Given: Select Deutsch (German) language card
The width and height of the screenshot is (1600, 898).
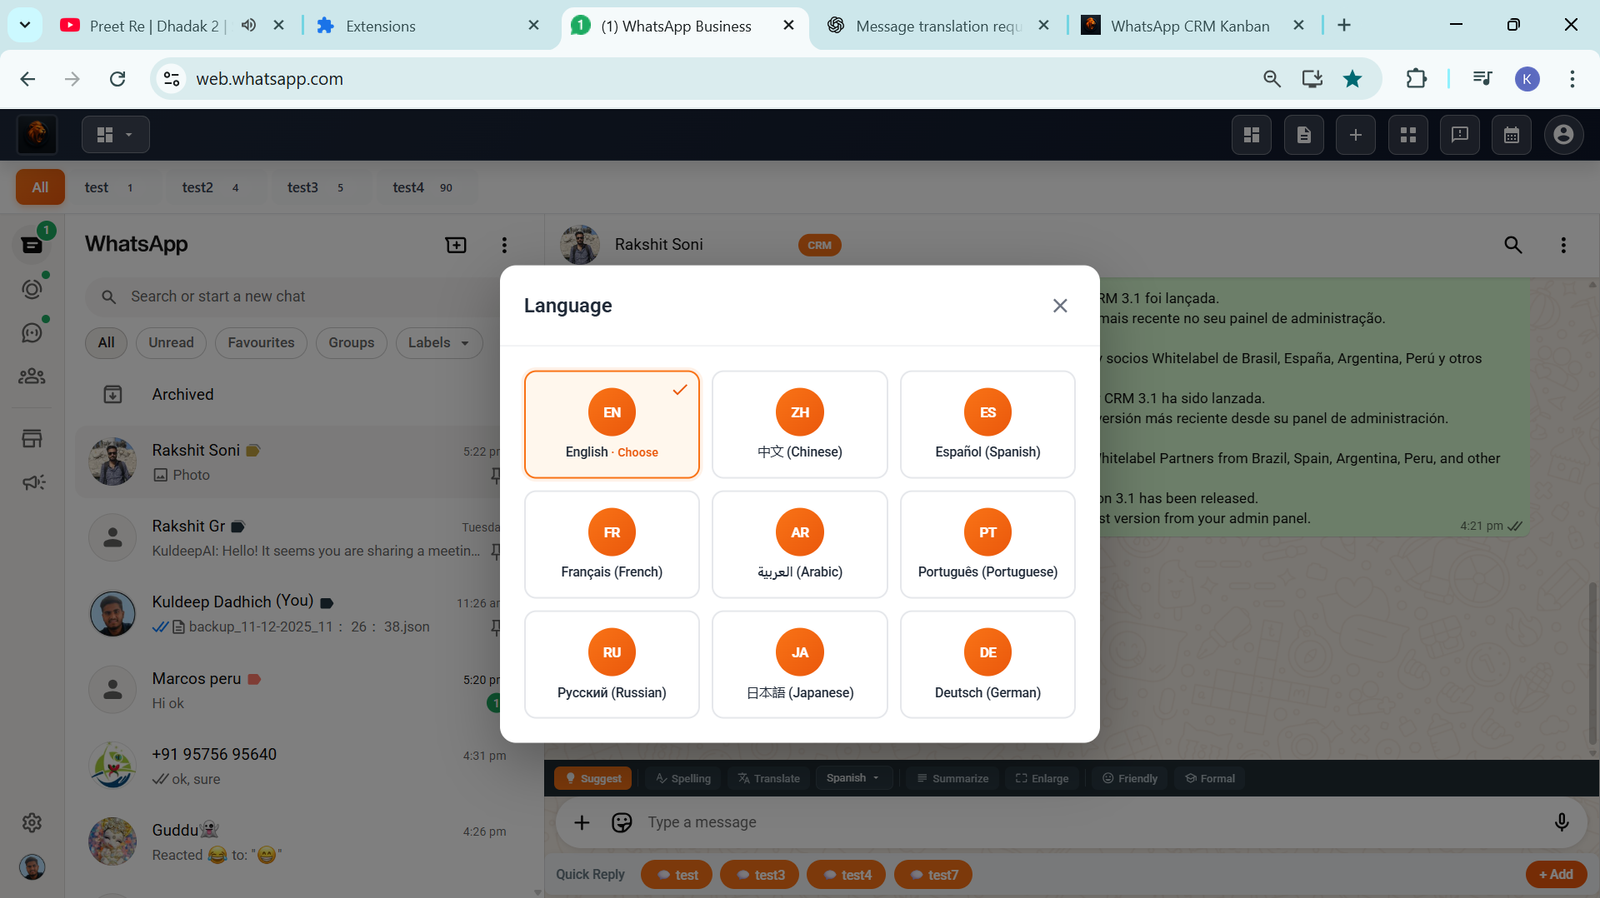Looking at the screenshot, I should pyautogui.click(x=988, y=664).
